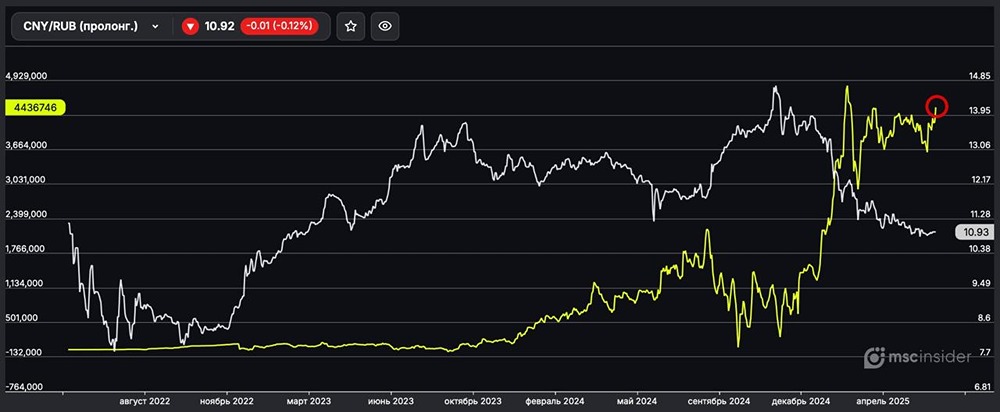Expand the CNY/RUB instrument dropdown chevron
This screenshot has height=412, width=1000.
[x=155, y=27]
